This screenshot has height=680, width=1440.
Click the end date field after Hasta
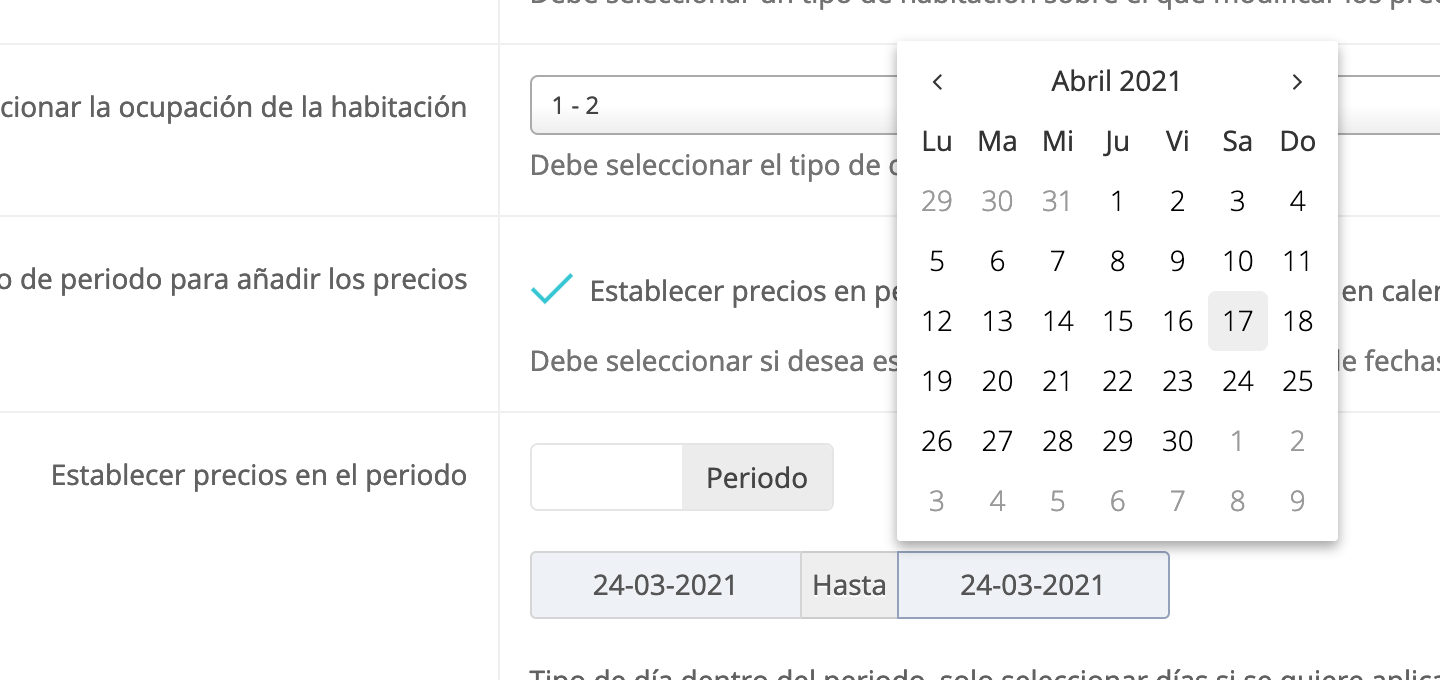(x=1033, y=585)
